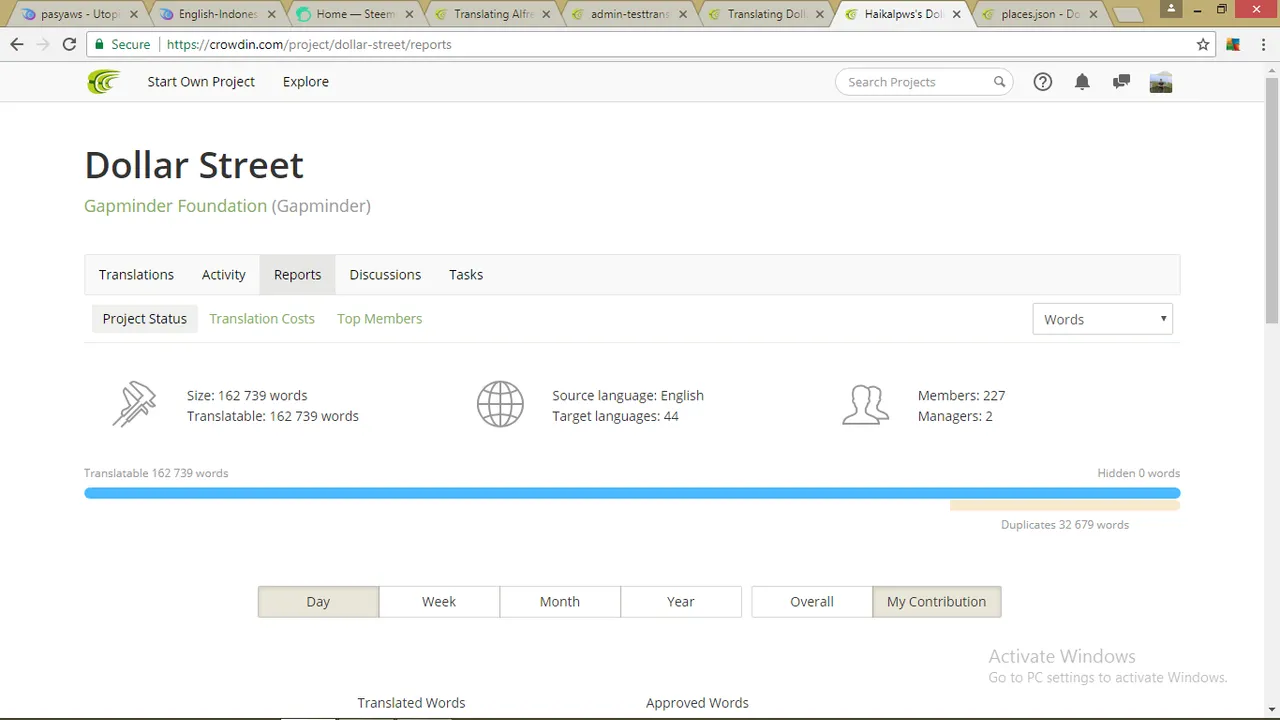1280x720 pixels.
Task: Open the Words unit dropdown
Action: 1102,319
